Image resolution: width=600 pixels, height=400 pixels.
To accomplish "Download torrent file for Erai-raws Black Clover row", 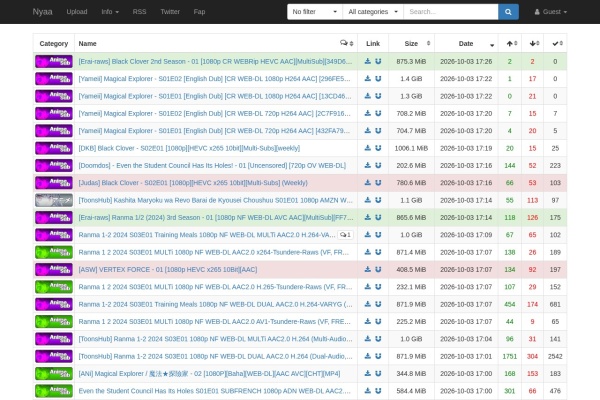I will [368, 61].
